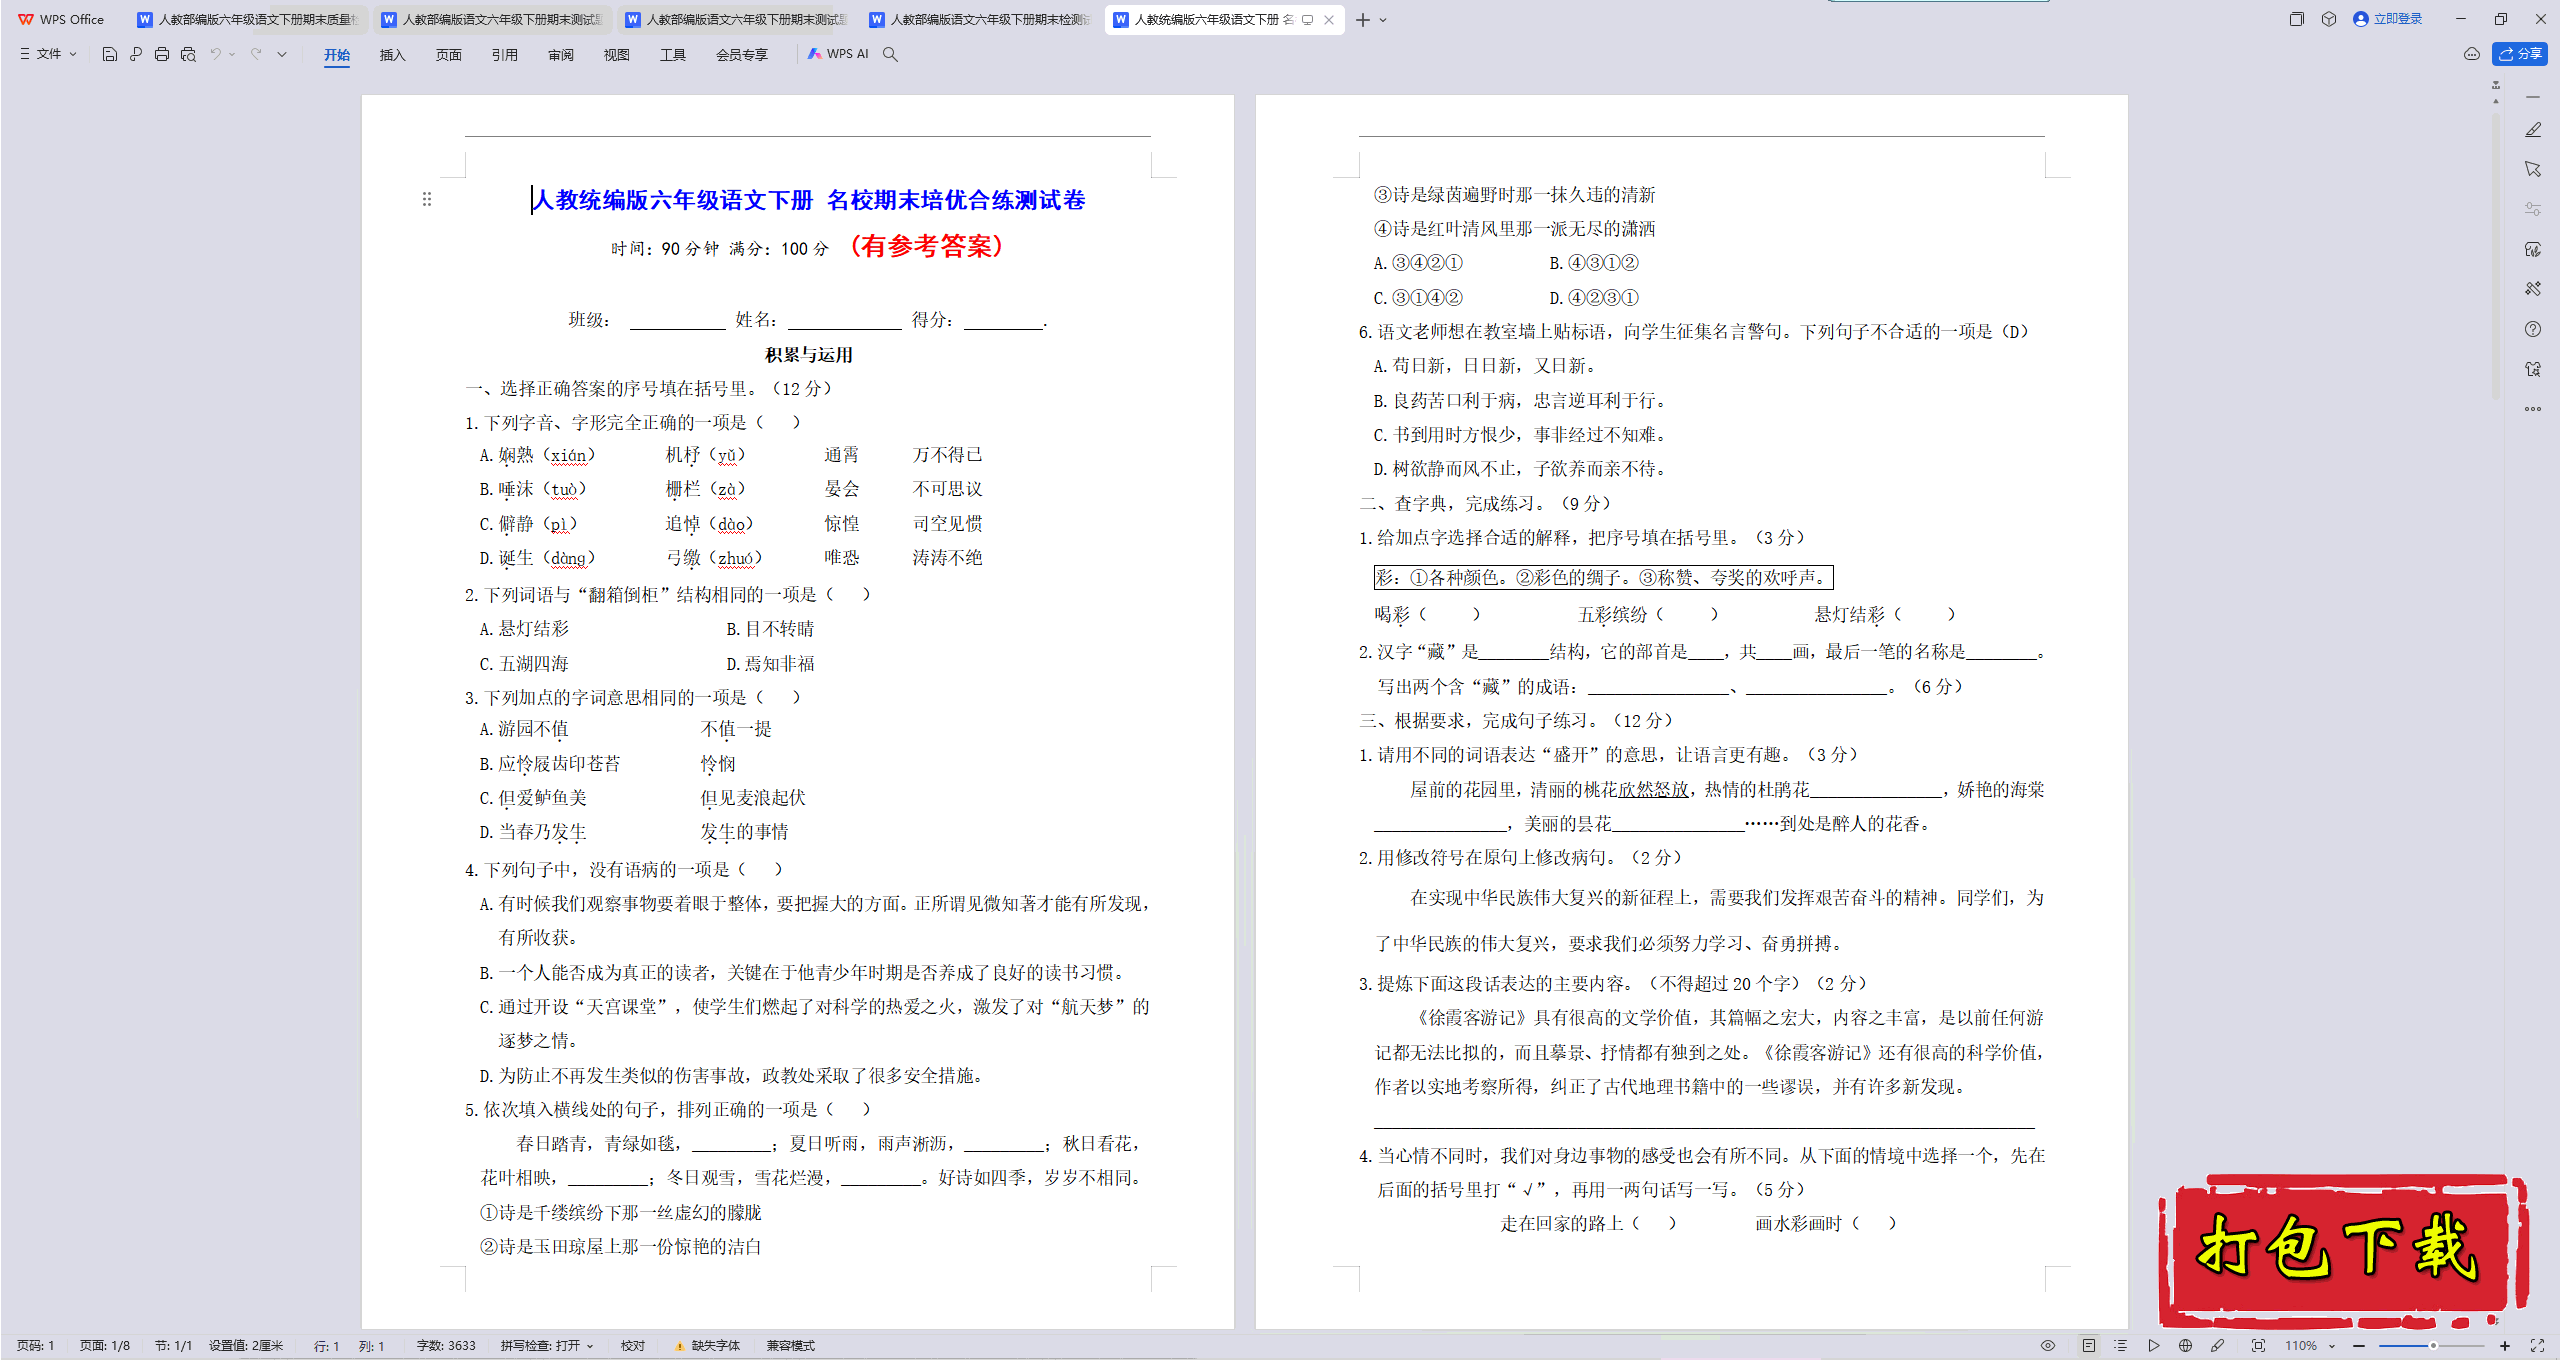Click the fullscreen expand icon at bottom right

pyautogui.click(x=2537, y=1346)
